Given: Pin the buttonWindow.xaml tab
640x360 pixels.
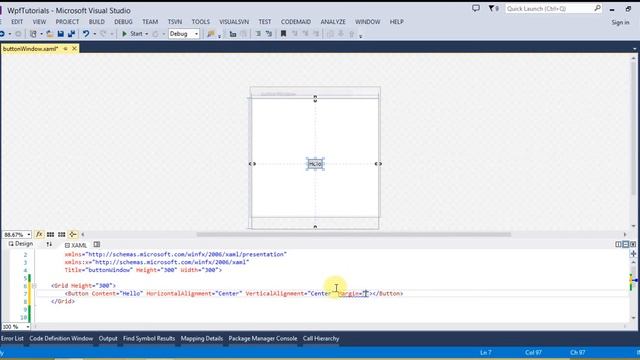Looking at the screenshot, I should pos(65,49).
